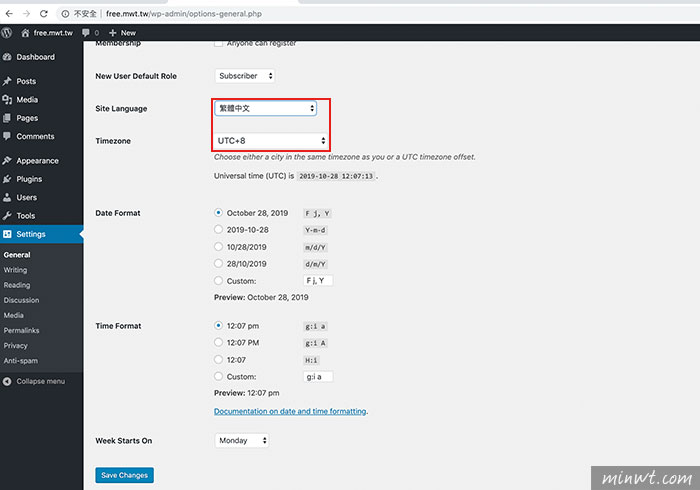Select 10/28/2019 date format
Image resolution: width=700 pixels, height=490 pixels.
pos(218,246)
